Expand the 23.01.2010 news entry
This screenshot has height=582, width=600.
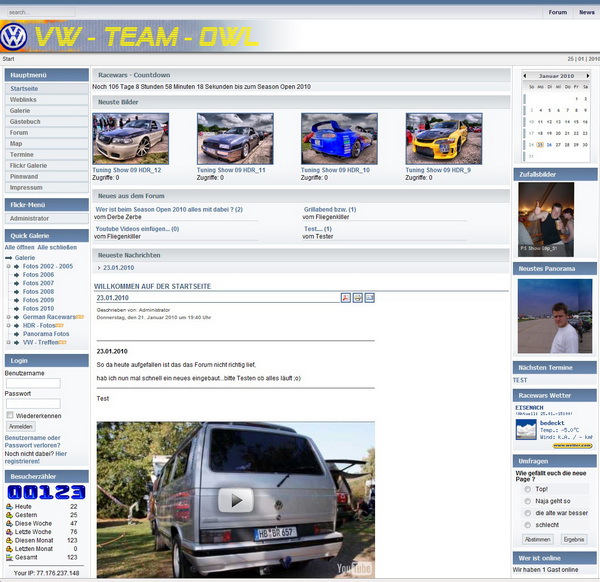101,268
